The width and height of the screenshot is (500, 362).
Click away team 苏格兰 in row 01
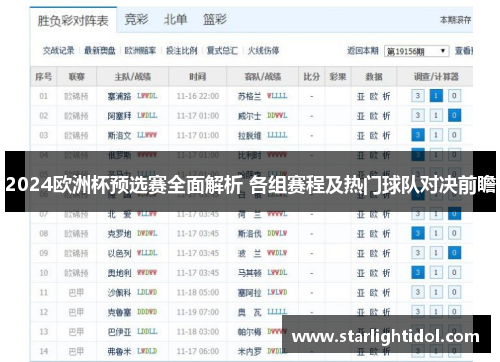[249, 97]
